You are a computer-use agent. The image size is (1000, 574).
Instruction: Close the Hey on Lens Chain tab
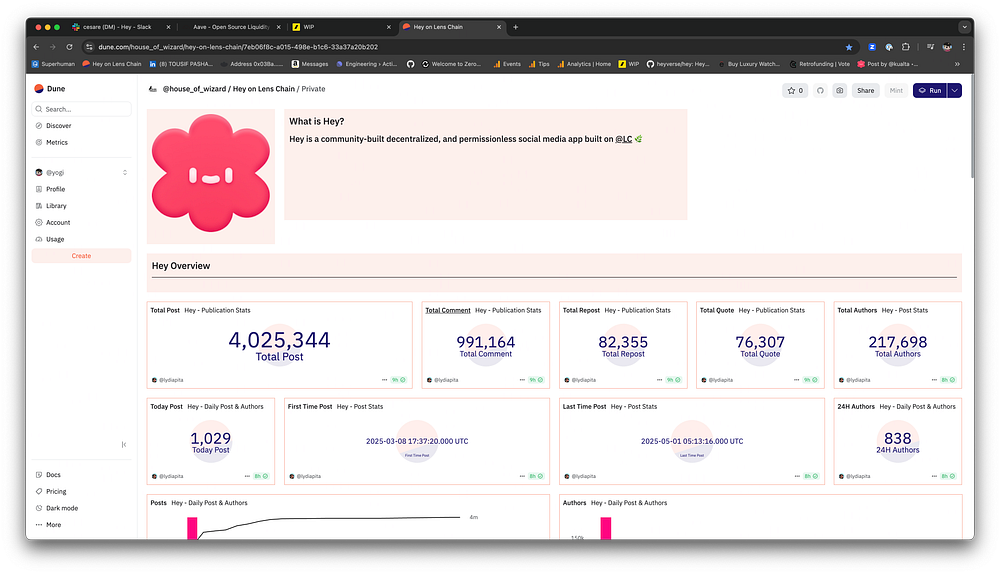tap(499, 27)
